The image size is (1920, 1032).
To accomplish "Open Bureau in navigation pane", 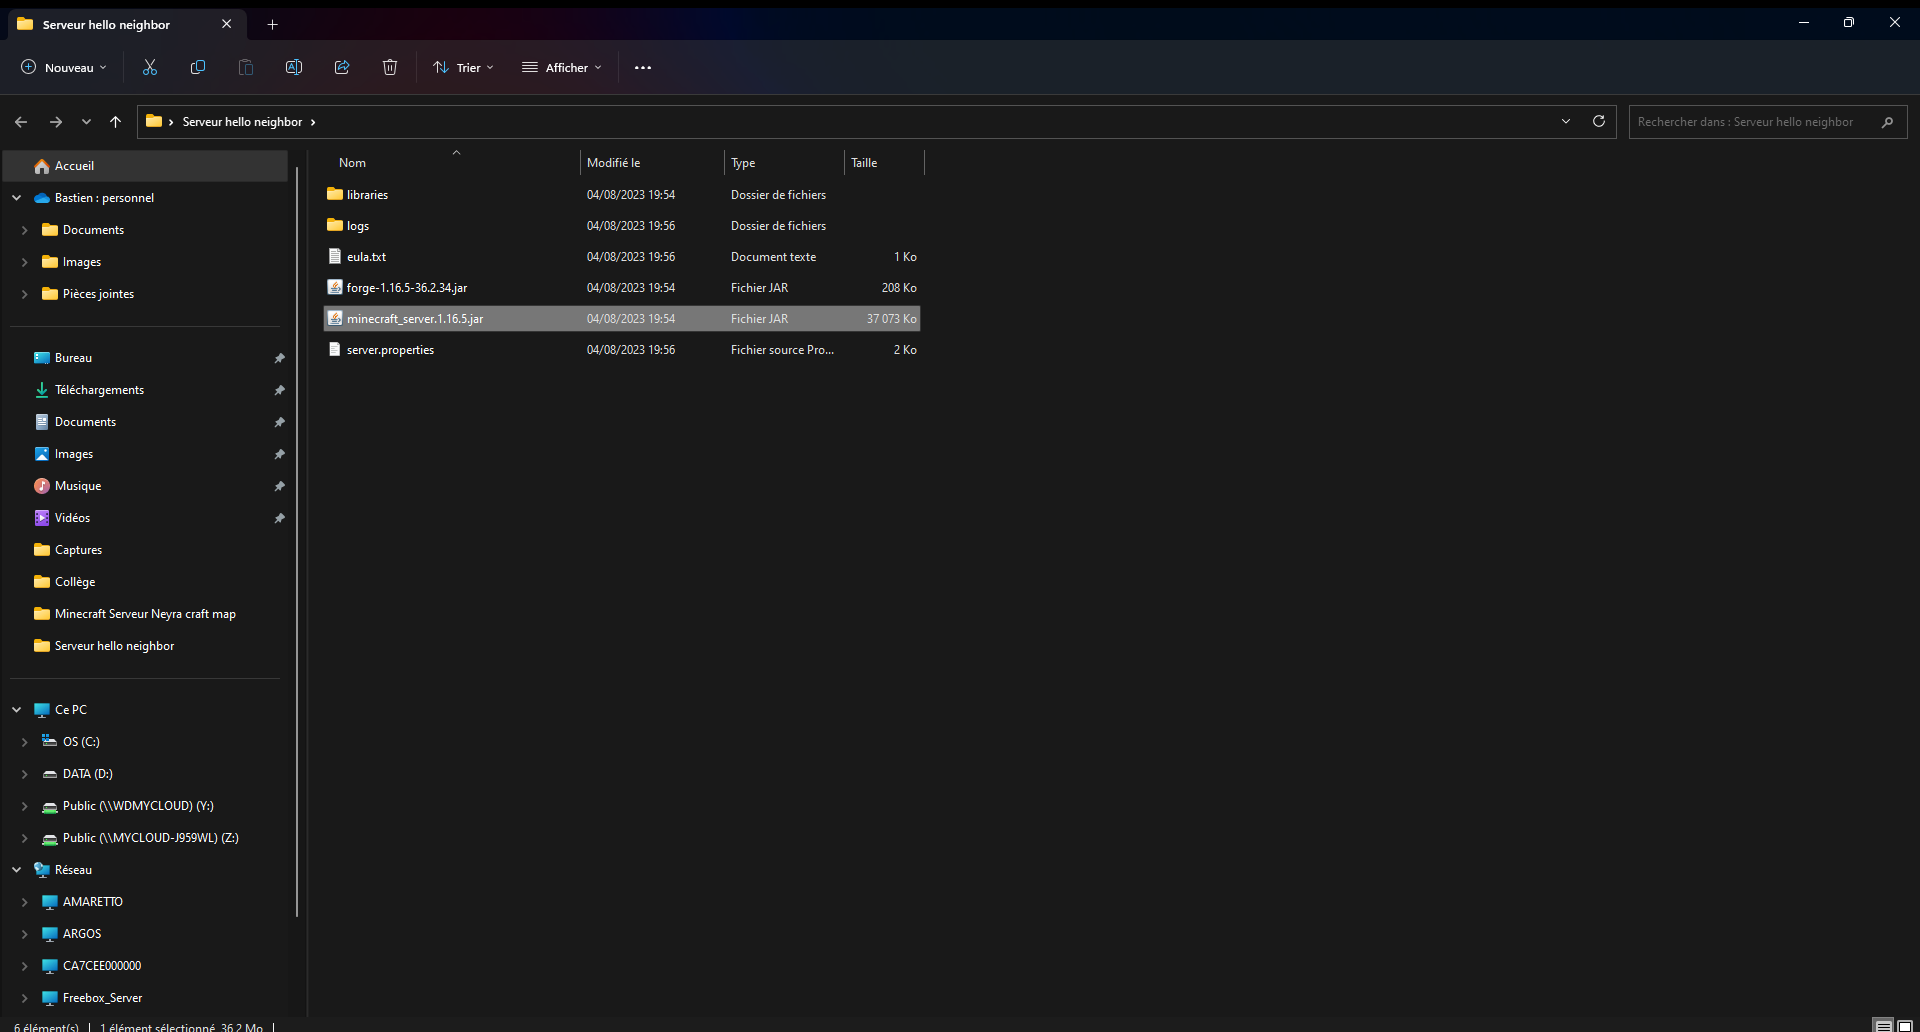I will pyautogui.click(x=146, y=358).
